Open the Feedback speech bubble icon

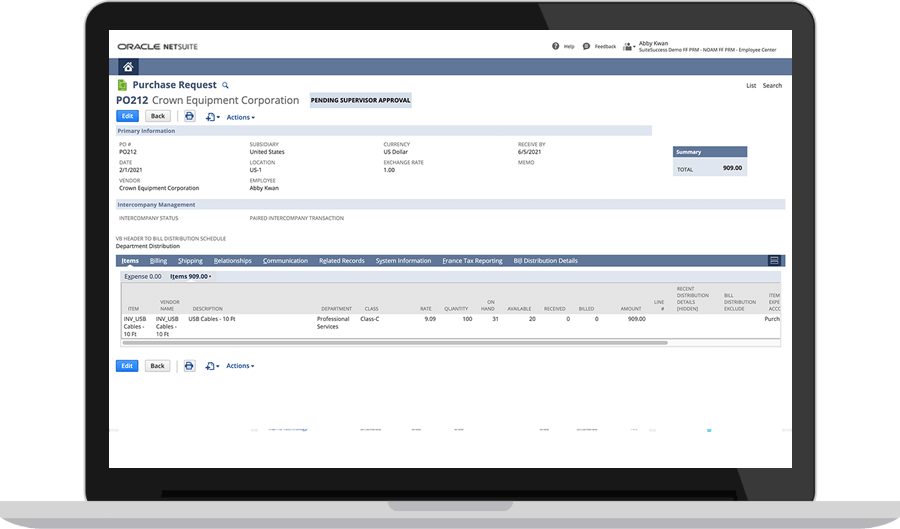tap(586, 46)
